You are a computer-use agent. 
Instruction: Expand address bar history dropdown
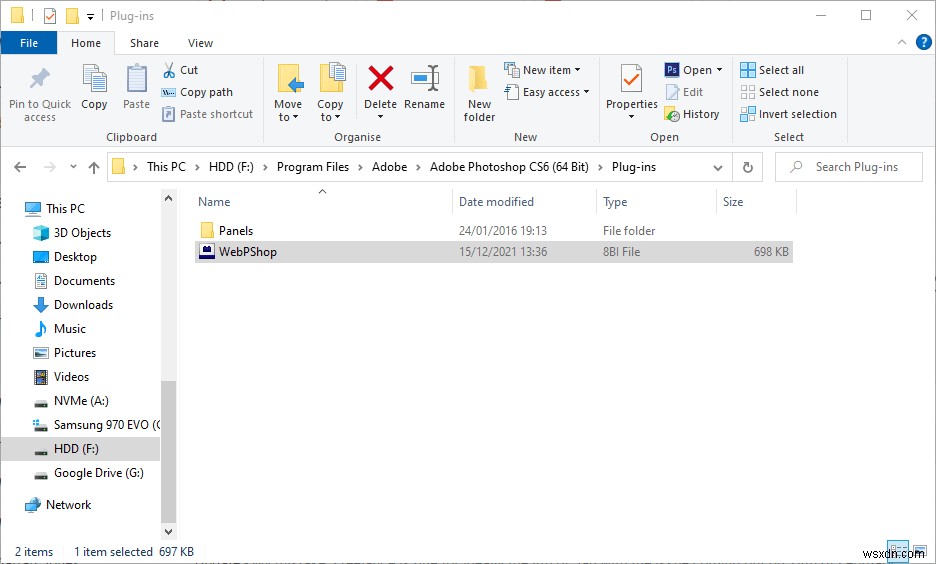point(718,168)
